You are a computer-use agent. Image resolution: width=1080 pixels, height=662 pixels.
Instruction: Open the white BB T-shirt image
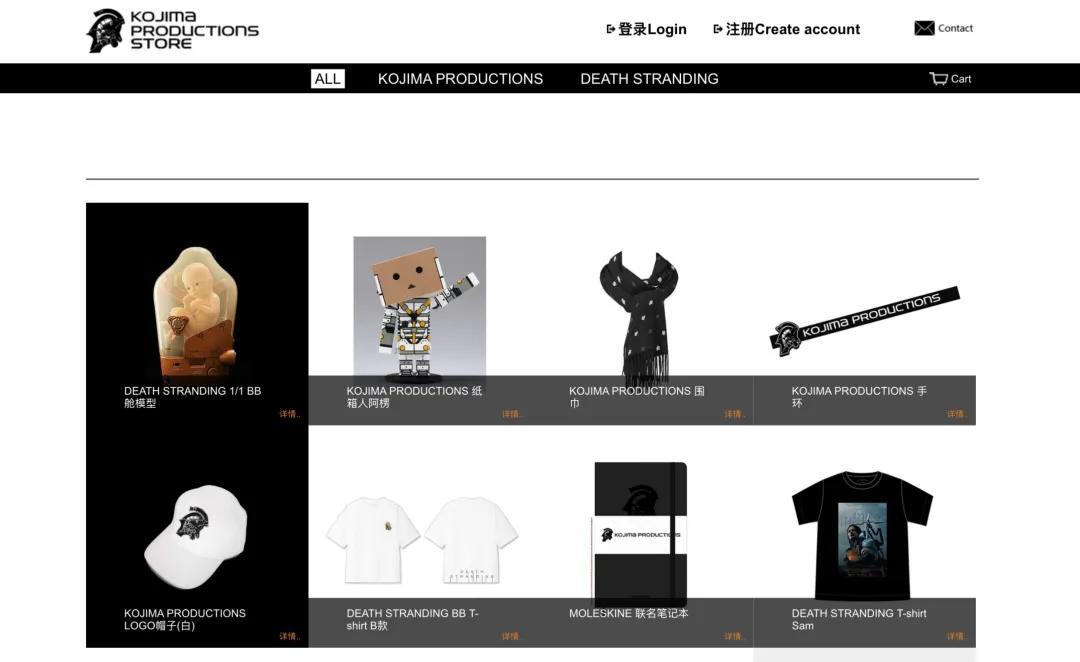click(422, 540)
